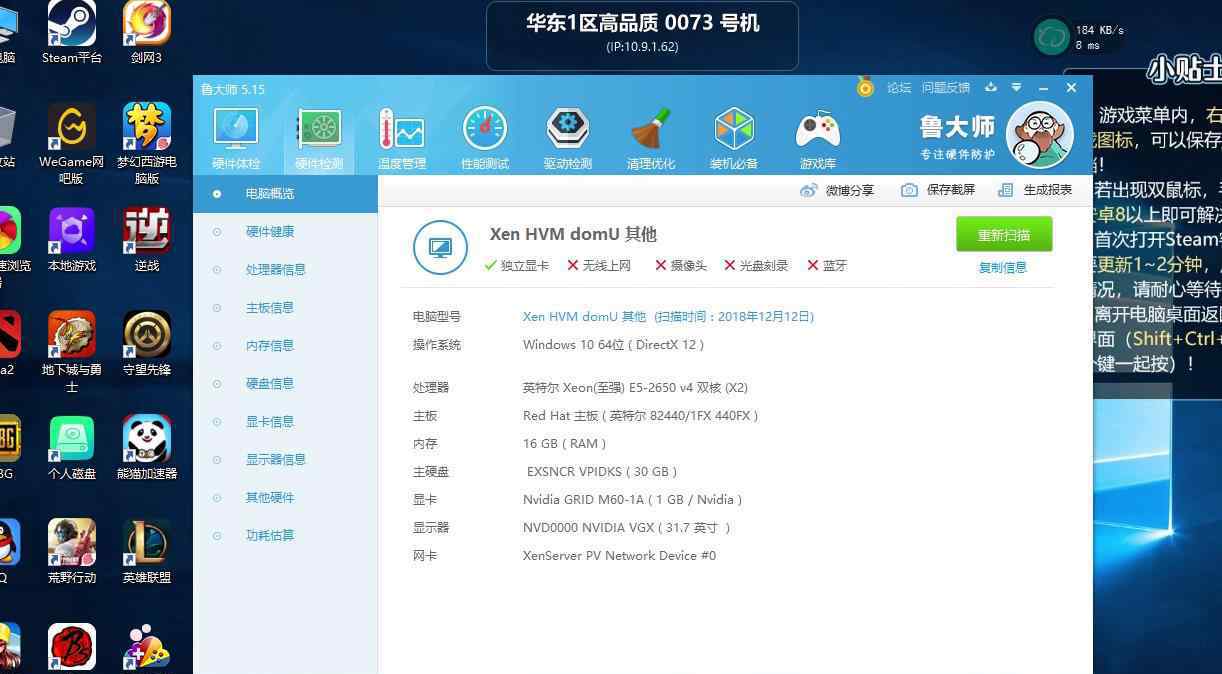
Task: Open the title bar dropdown arrow menu
Action: (x=1016, y=88)
